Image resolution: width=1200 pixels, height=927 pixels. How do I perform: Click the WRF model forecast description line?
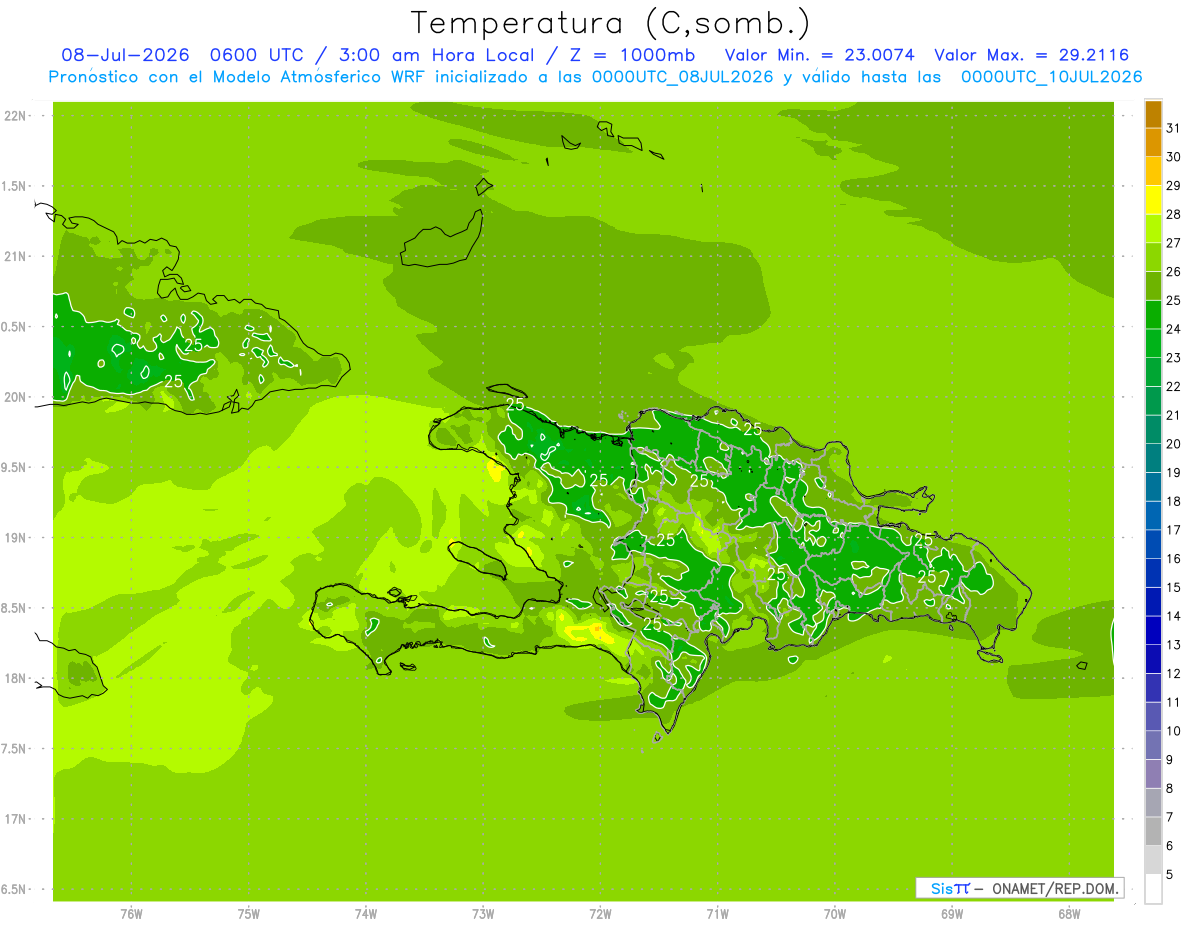pos(595,77)
